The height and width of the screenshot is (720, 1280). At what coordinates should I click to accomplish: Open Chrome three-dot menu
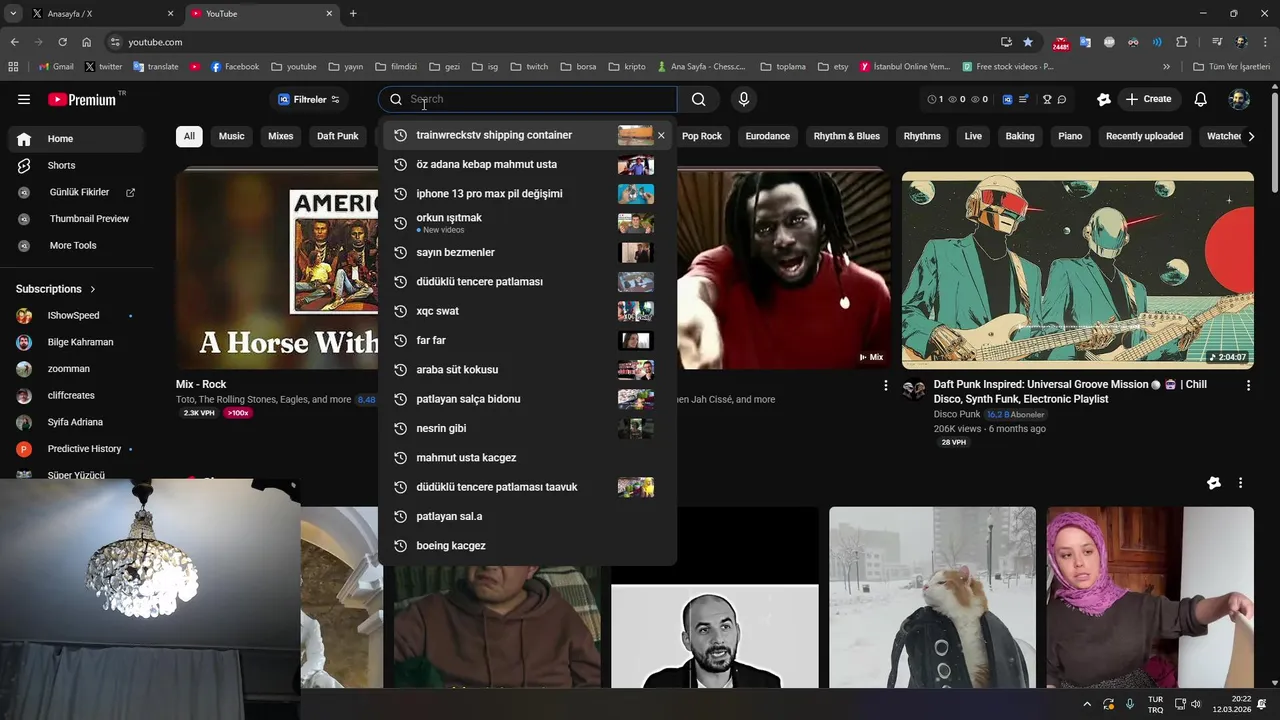1265,42
